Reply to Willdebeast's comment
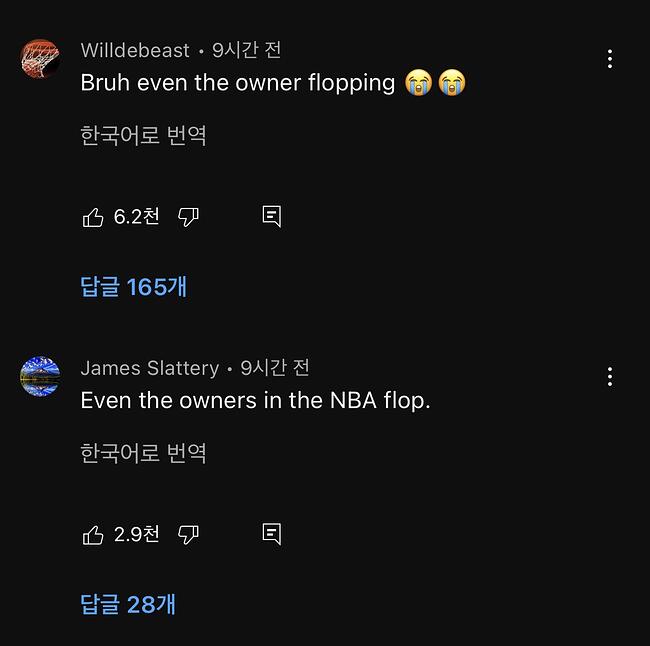The height and width of the screenshot is (646, 650). click(271, 216)
